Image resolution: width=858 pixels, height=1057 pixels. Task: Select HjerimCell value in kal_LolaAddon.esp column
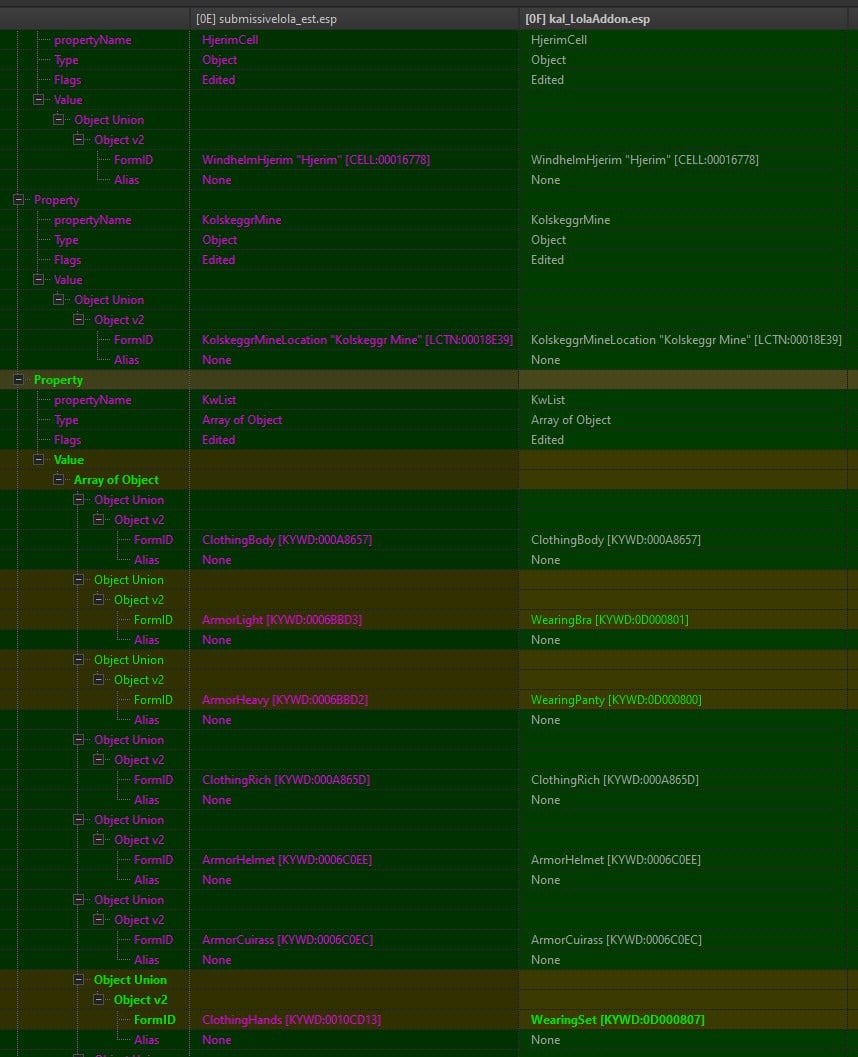[559, 40]
